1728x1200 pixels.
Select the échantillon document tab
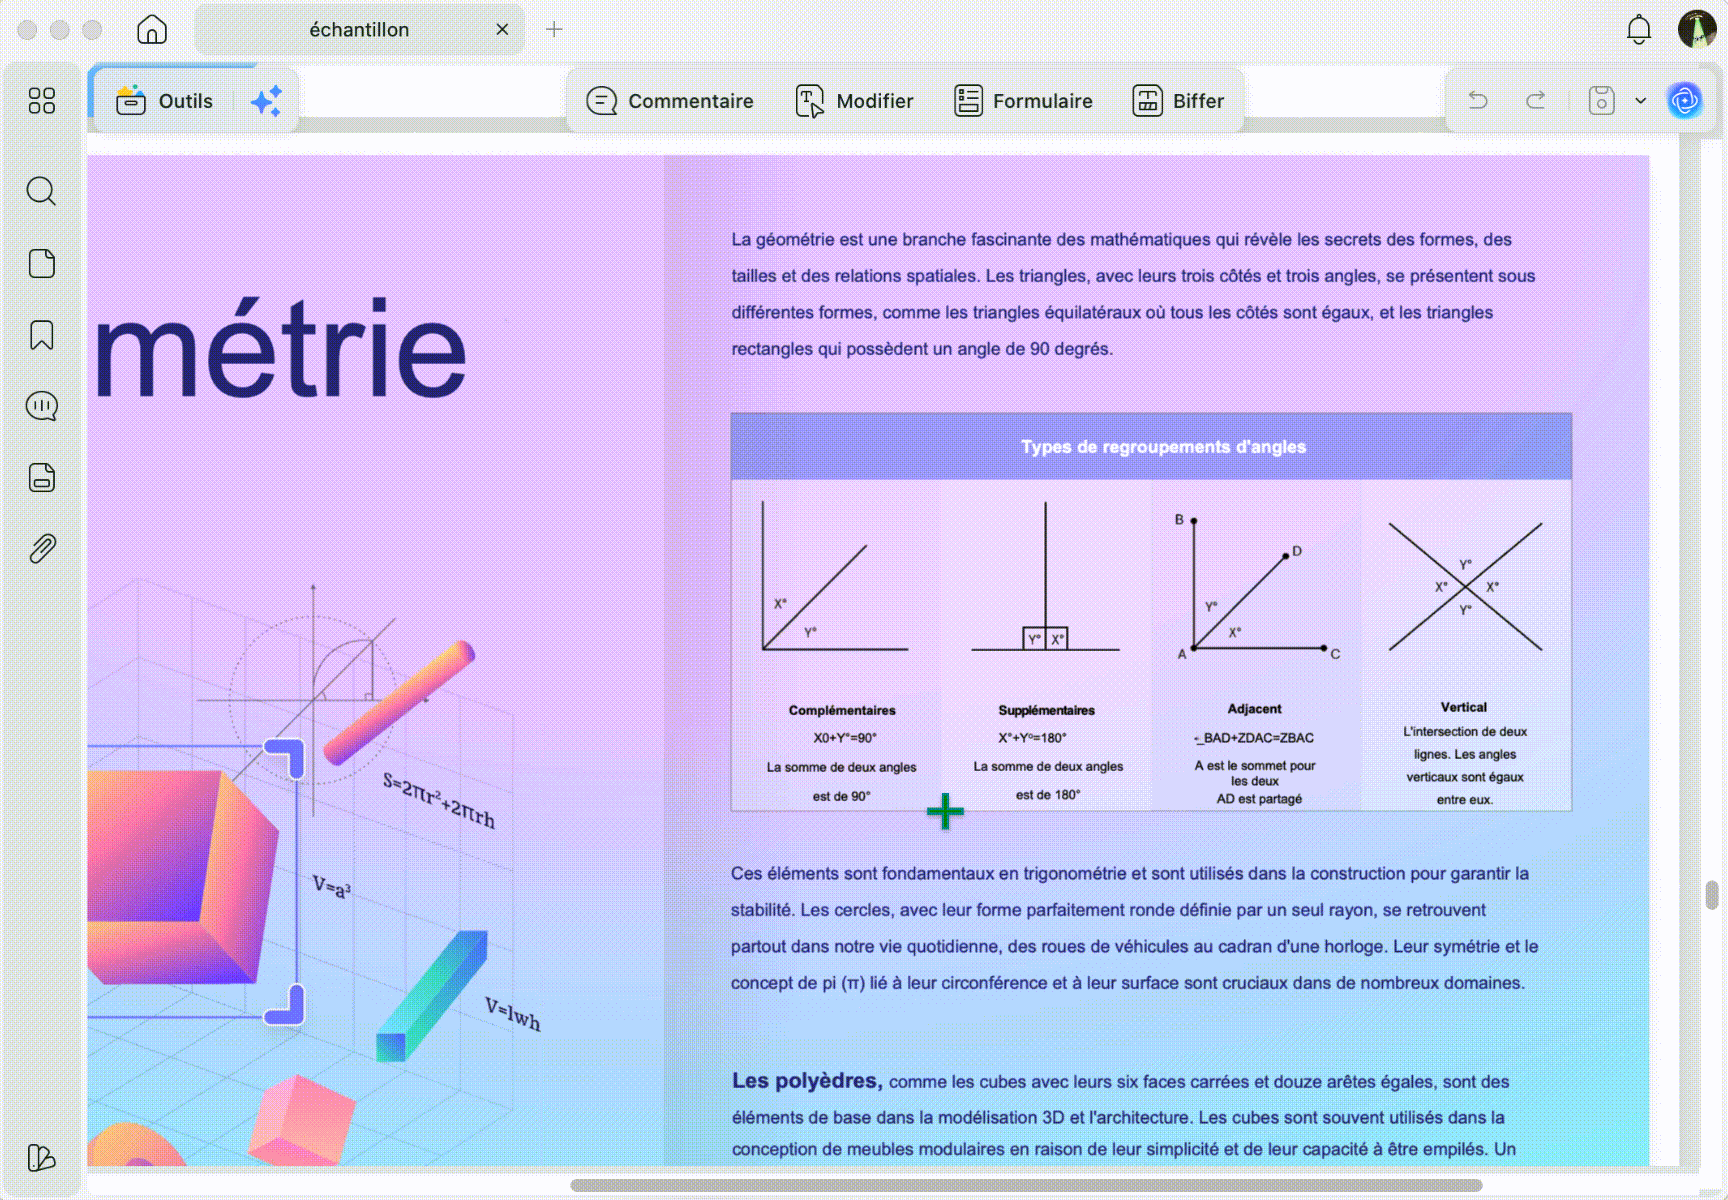pos(359,30)
